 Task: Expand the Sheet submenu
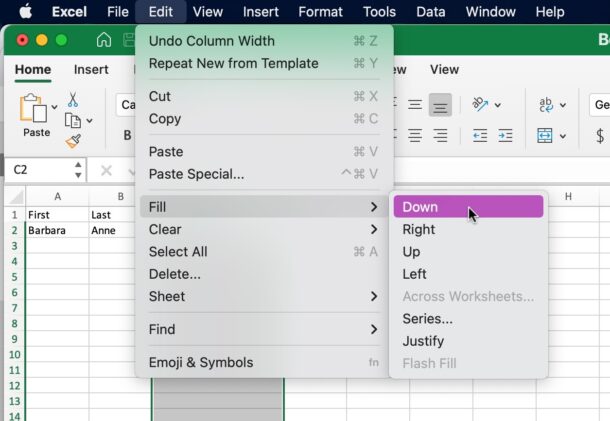(264, 296)
